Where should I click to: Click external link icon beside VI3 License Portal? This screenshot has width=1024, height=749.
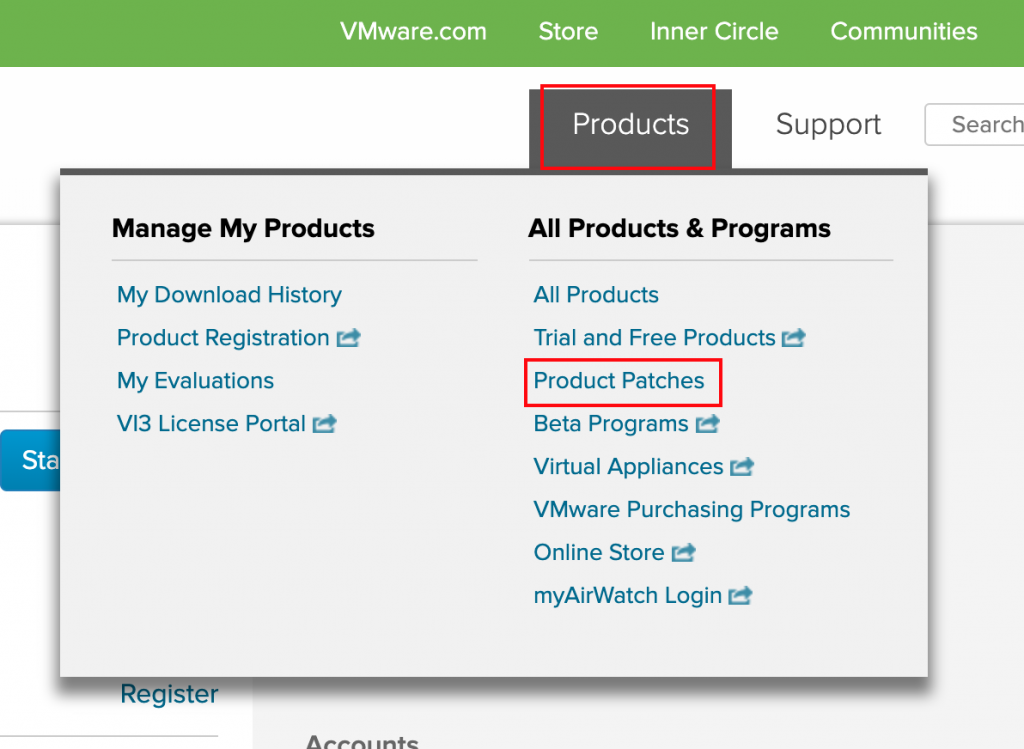click(324, 425)
